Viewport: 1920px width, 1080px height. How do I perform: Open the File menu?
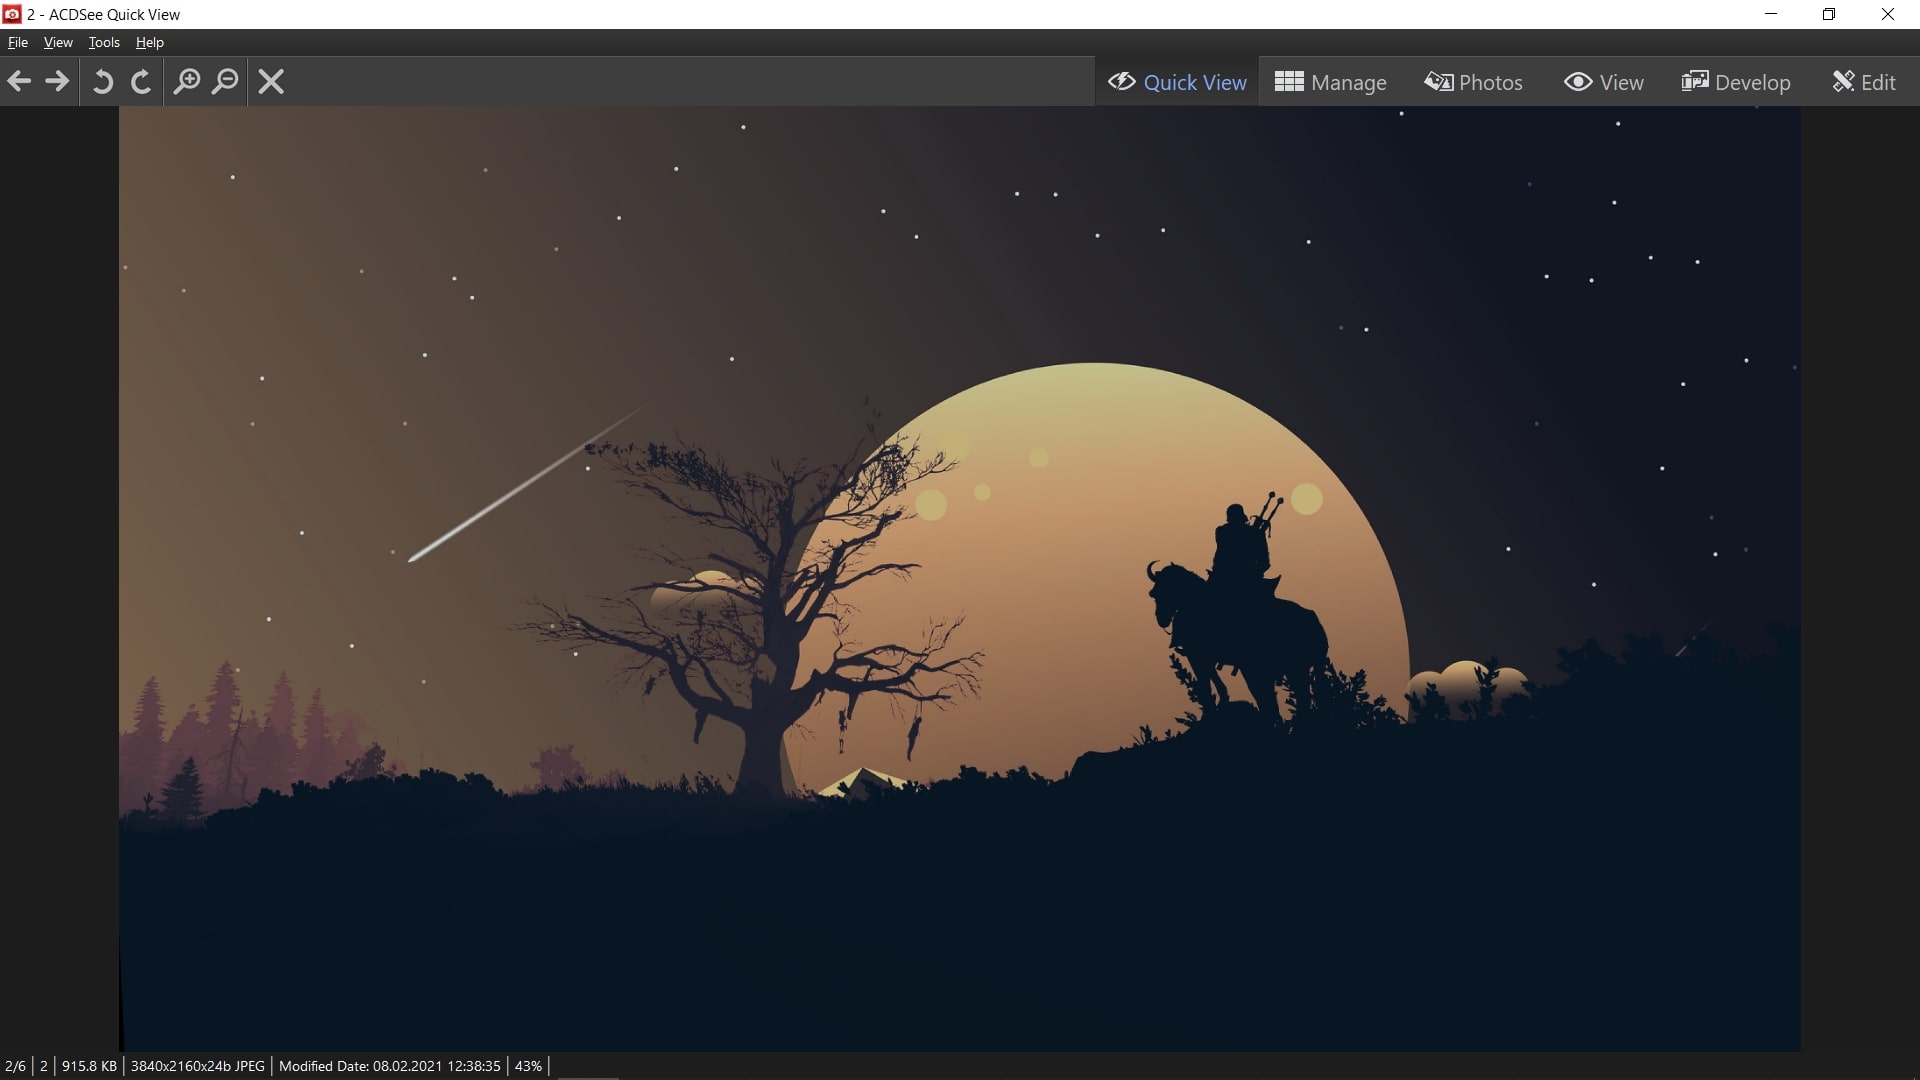18,42
